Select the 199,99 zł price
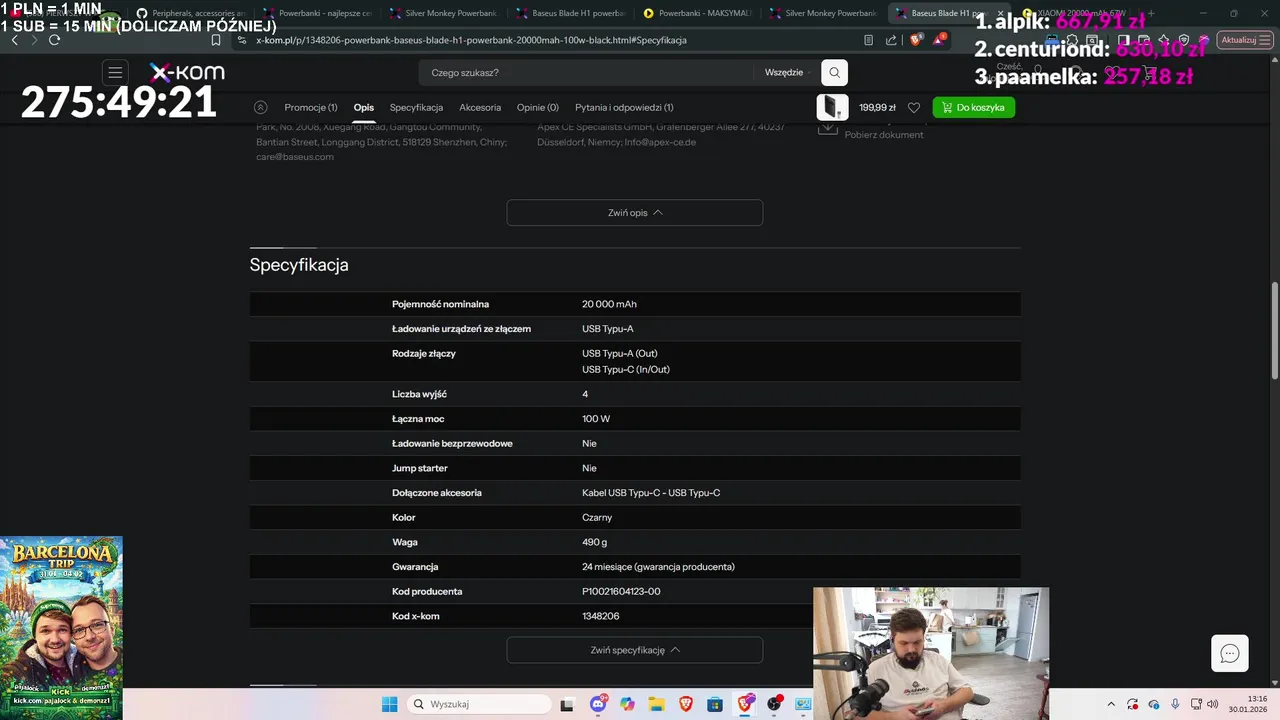The width and height of the screenshot is (1280, 720). click(x=877, y=107)
